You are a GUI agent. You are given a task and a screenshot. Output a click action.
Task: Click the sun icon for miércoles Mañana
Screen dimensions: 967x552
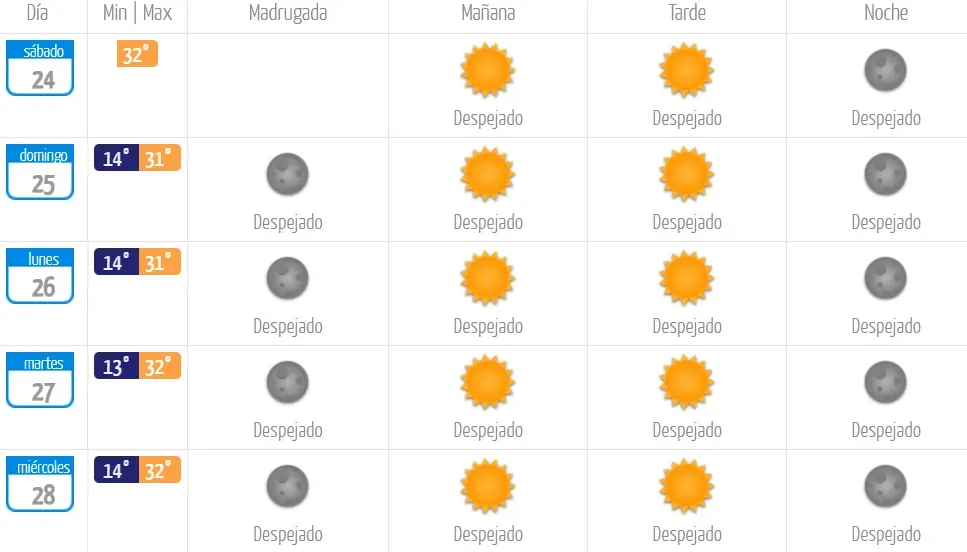(487, 486)
